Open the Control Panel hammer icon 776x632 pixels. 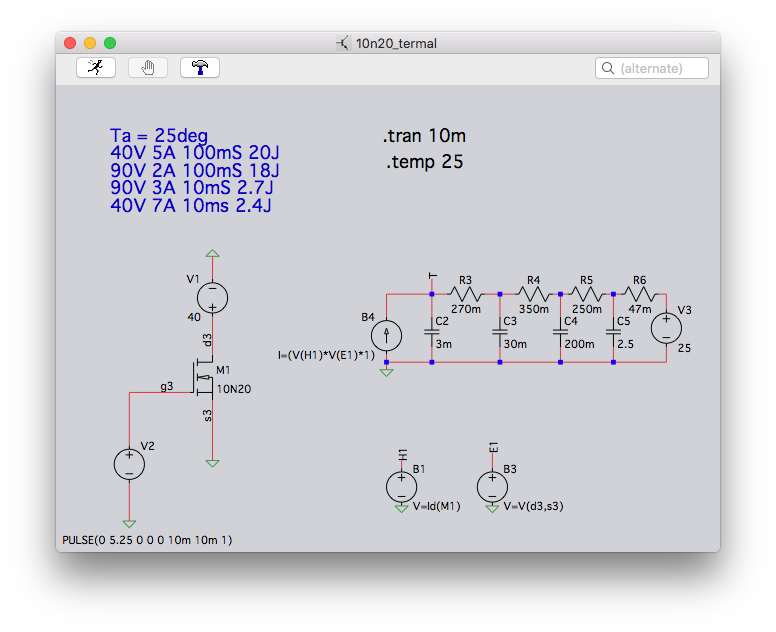pyautogui.click(x=200, y=67)
